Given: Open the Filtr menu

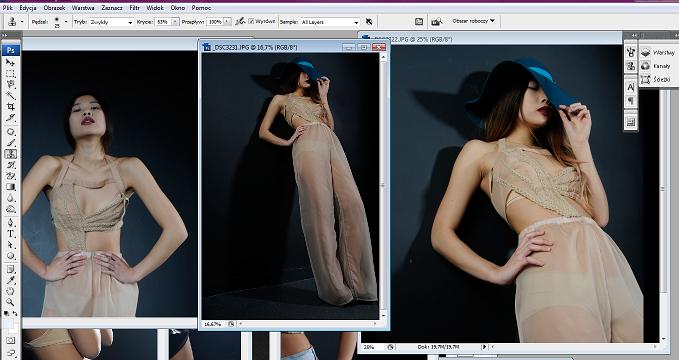Looking at the screenshot, I should coord(135,8).
